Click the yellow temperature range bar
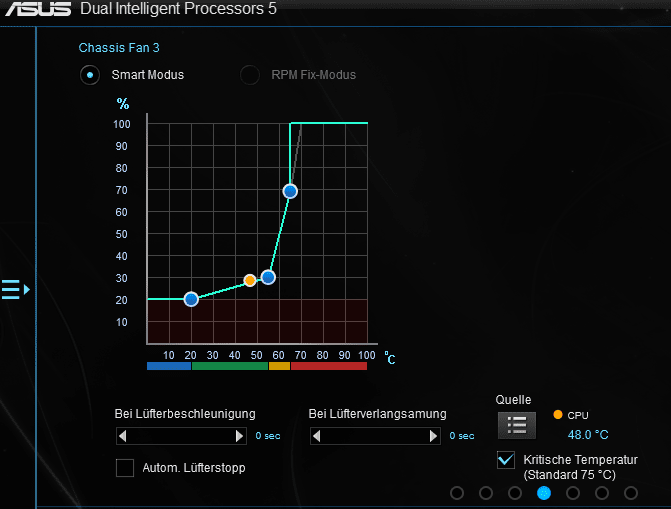 [x=279, y=366]
